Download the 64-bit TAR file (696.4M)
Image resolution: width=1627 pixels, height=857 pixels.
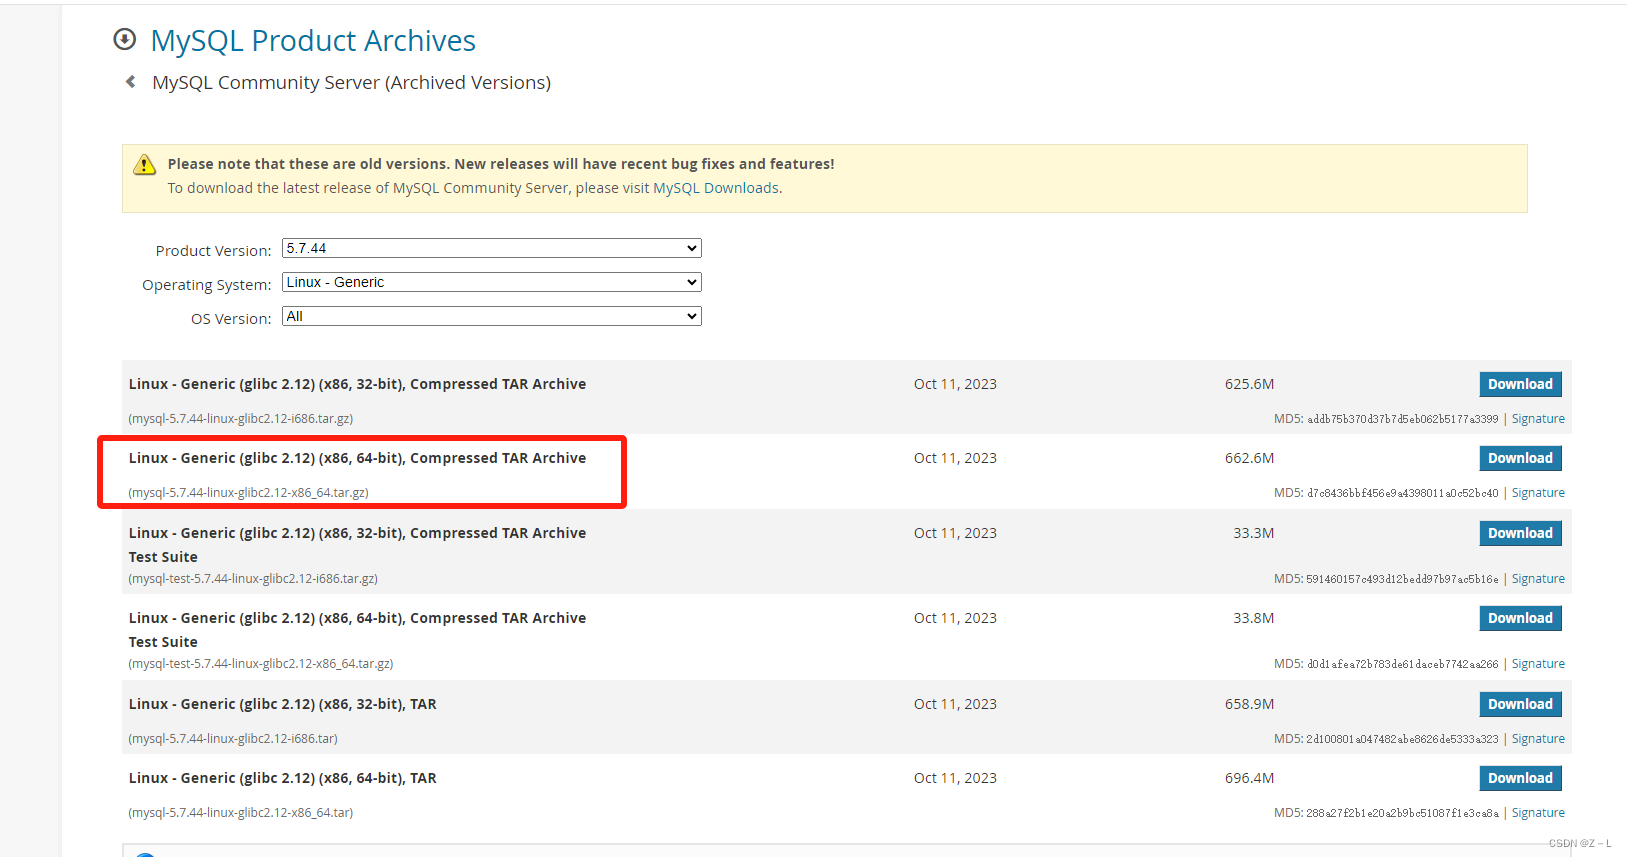1520,778
